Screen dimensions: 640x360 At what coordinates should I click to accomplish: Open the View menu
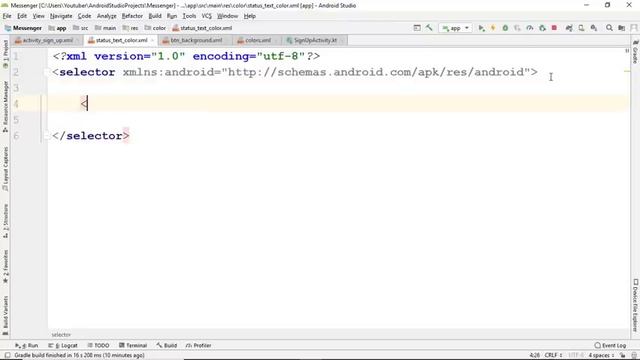tap(39, 16)
